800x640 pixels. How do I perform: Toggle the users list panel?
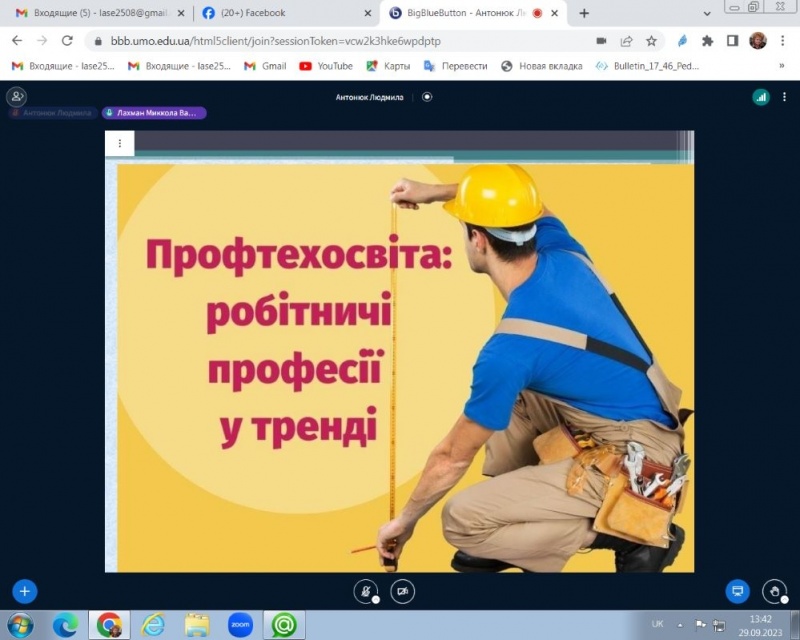tap(16, 97)
